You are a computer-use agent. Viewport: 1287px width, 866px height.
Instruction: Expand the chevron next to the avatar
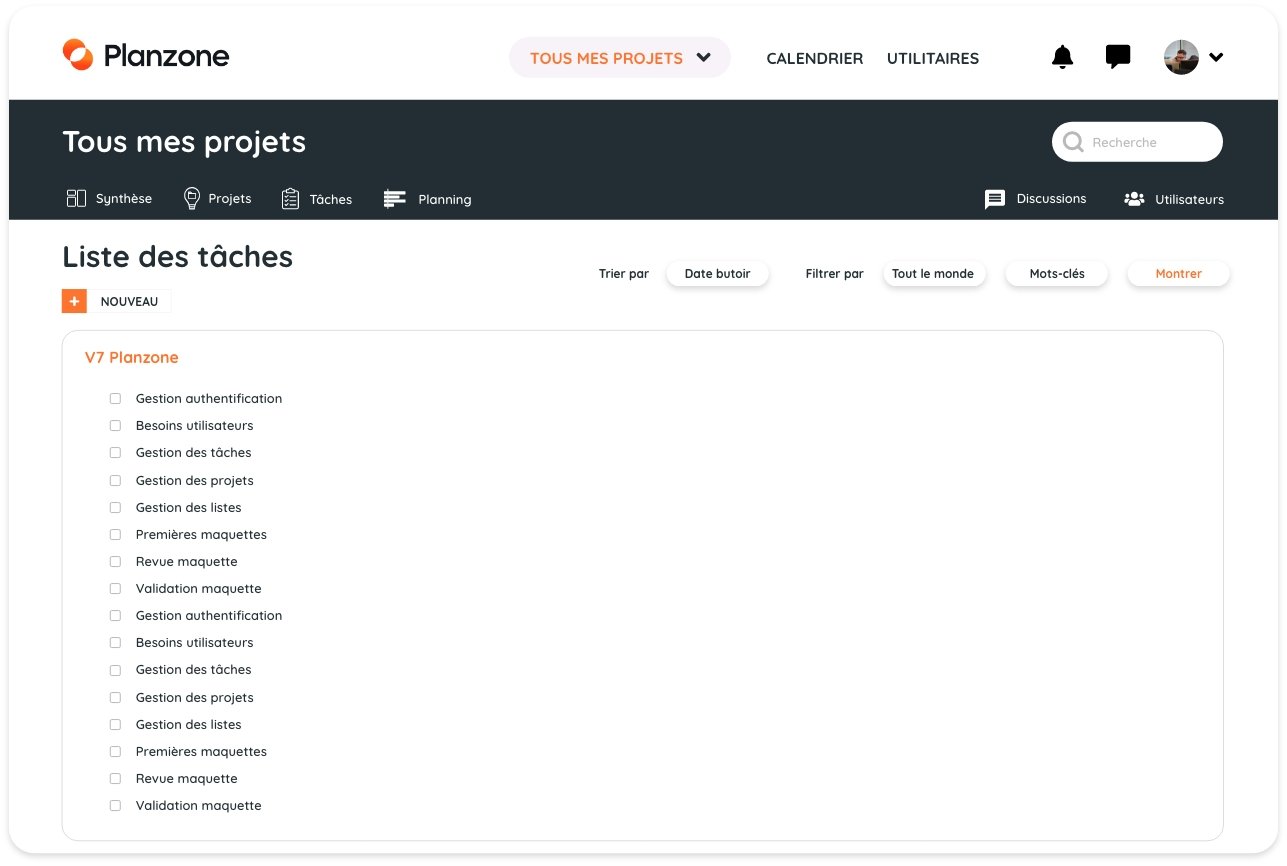(x=1216, y=57)
